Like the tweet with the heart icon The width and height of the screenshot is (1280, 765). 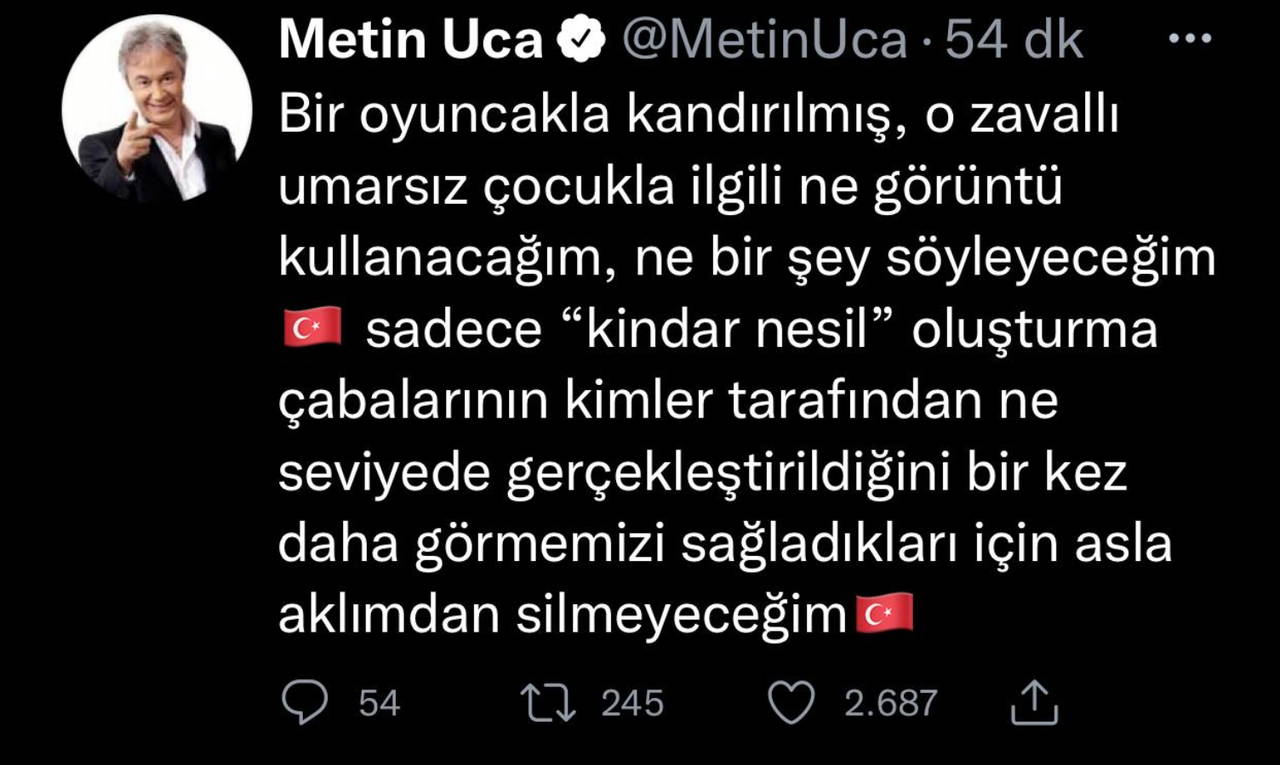click(x=791, y=703)
